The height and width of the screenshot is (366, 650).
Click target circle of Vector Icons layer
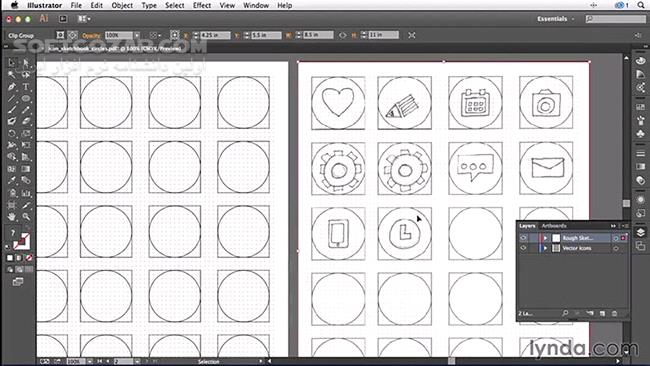616,248
